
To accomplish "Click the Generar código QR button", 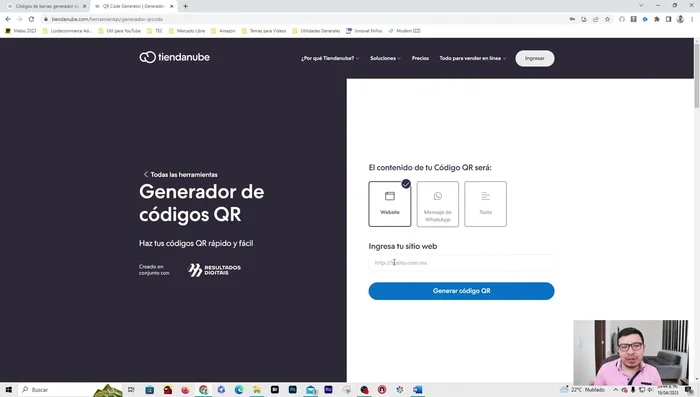I will coord(461,291).
